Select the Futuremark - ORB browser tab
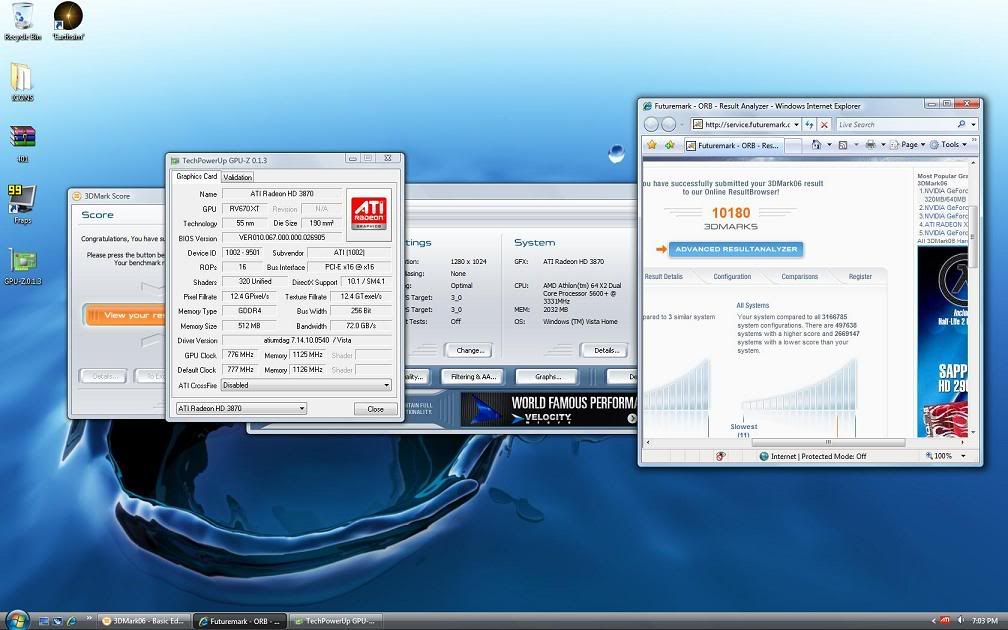Viewport: 1008px width, 630px height. (734, 145)
